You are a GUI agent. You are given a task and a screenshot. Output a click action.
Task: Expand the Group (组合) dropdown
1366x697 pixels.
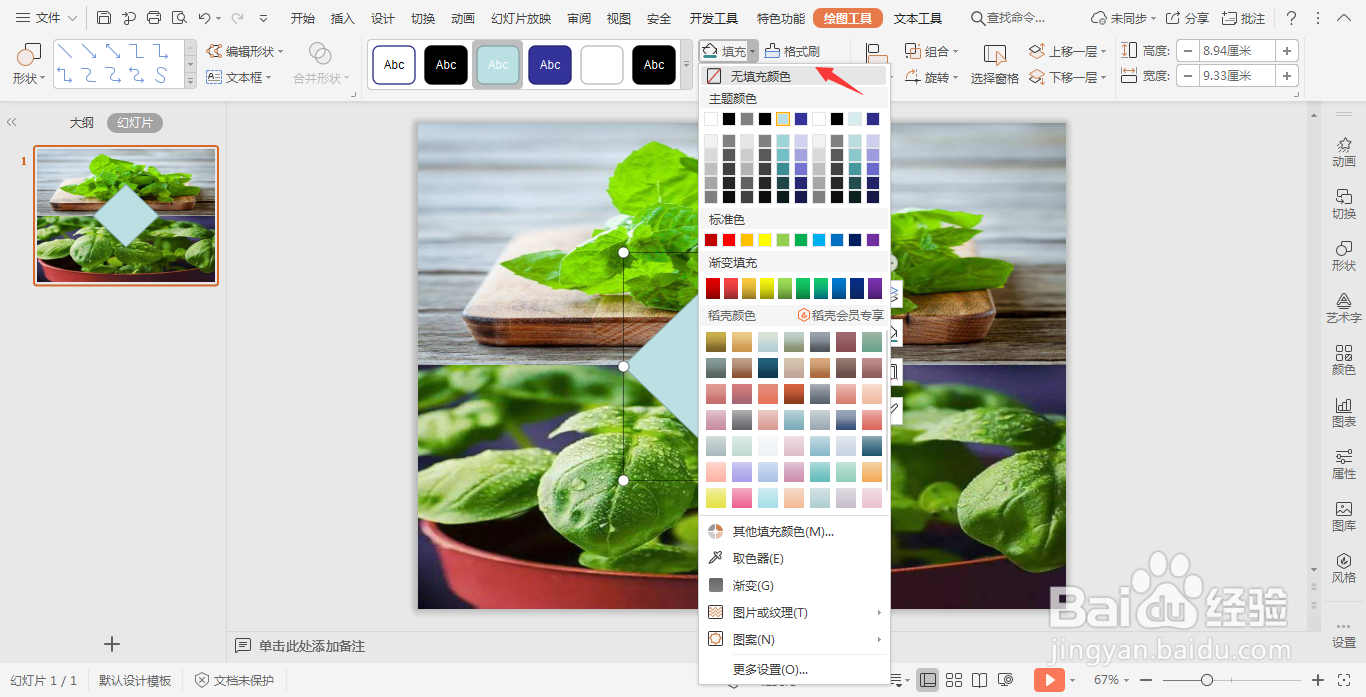click(x=955, y=51)
